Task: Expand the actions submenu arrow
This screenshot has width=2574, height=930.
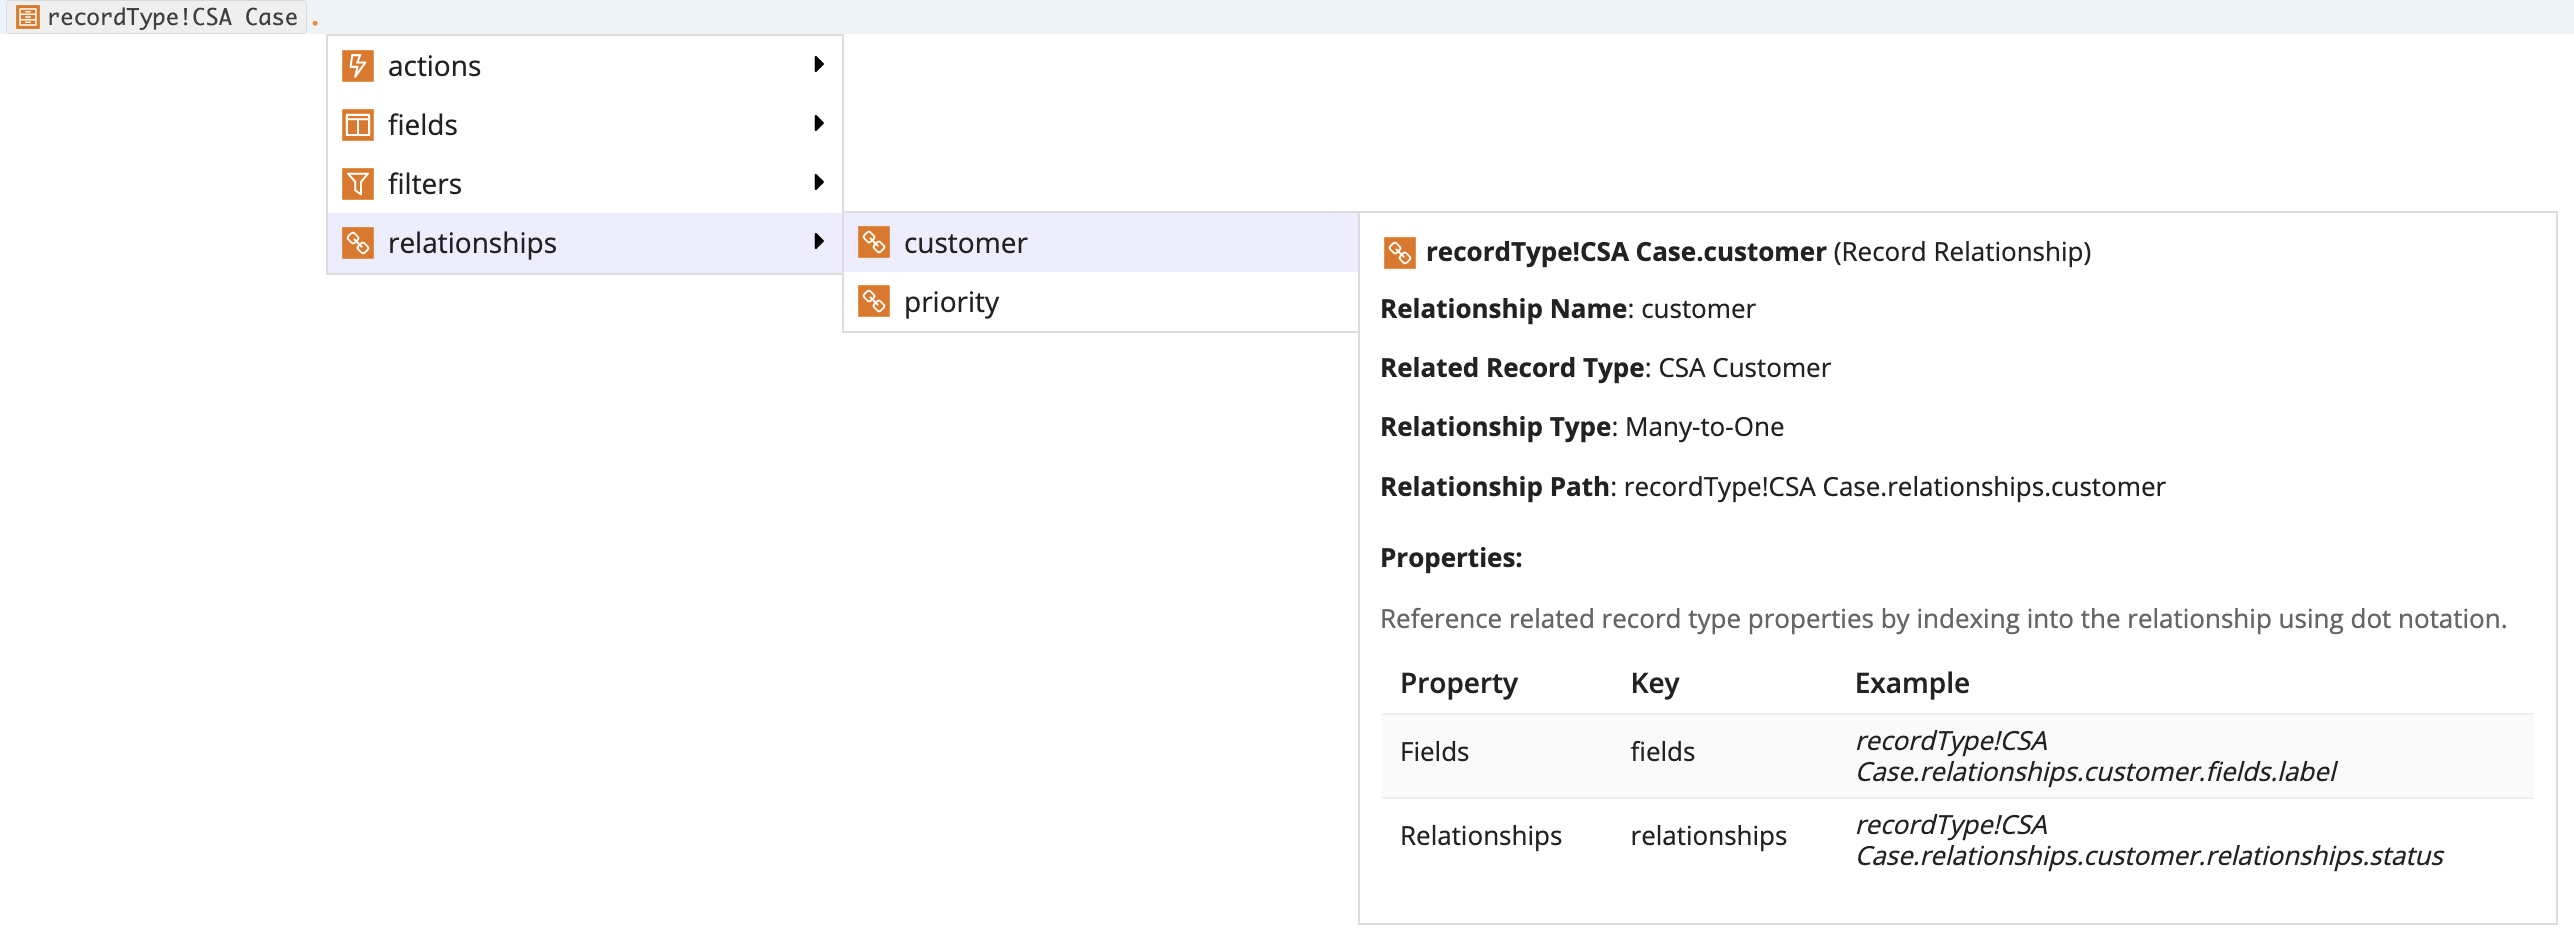Action: pos(819,65)
